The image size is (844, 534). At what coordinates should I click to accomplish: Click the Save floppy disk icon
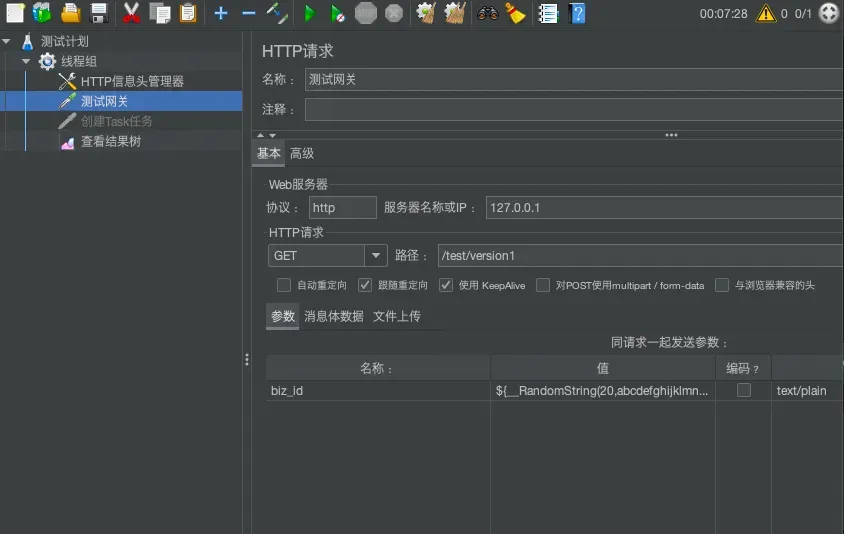99,13
